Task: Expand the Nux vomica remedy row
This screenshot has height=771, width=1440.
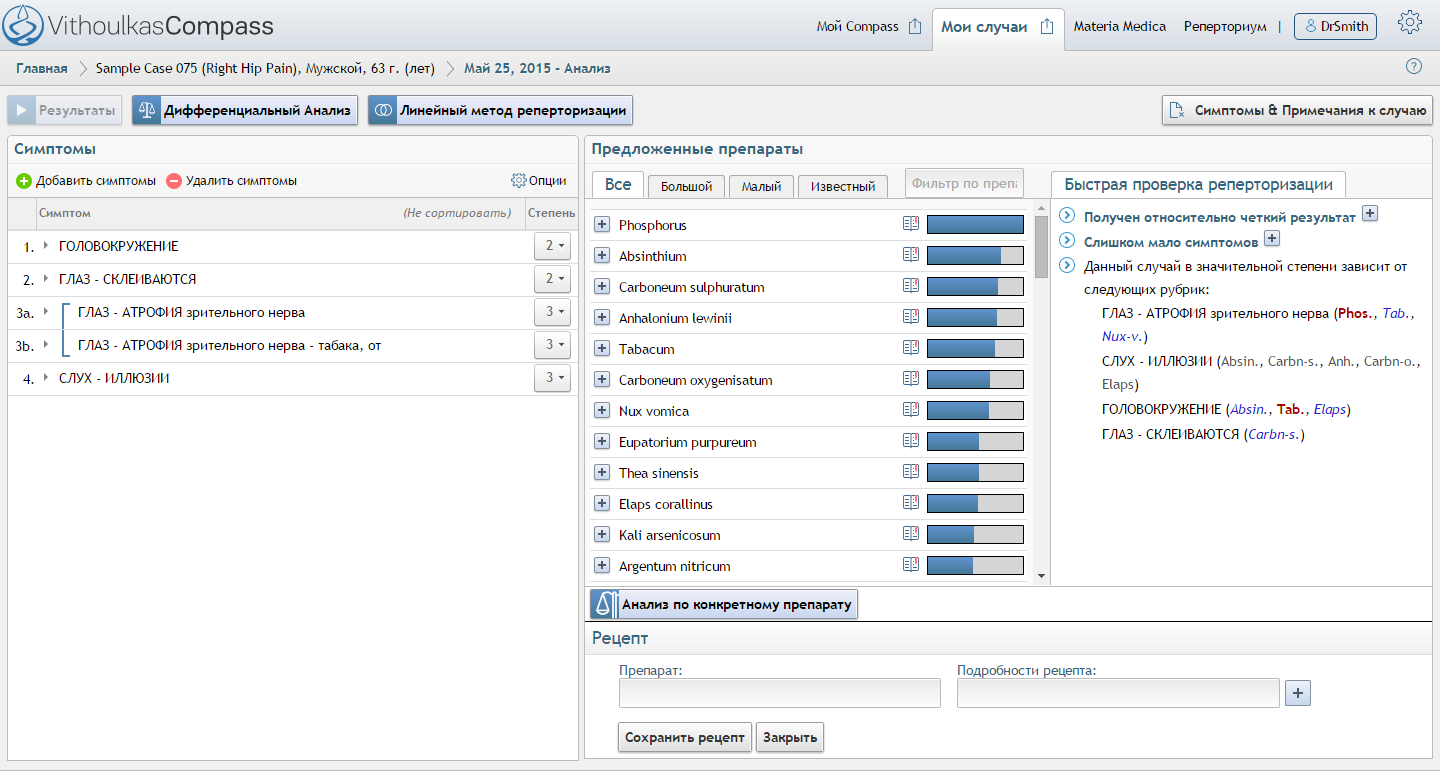Action: click(602, 411)
